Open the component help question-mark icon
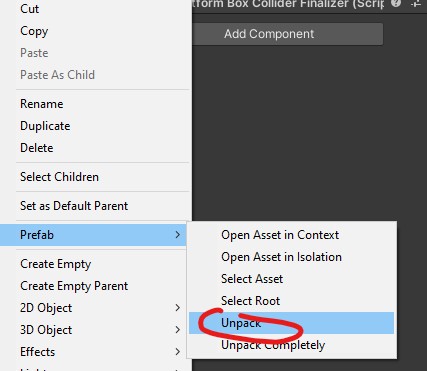 [396, 4]
